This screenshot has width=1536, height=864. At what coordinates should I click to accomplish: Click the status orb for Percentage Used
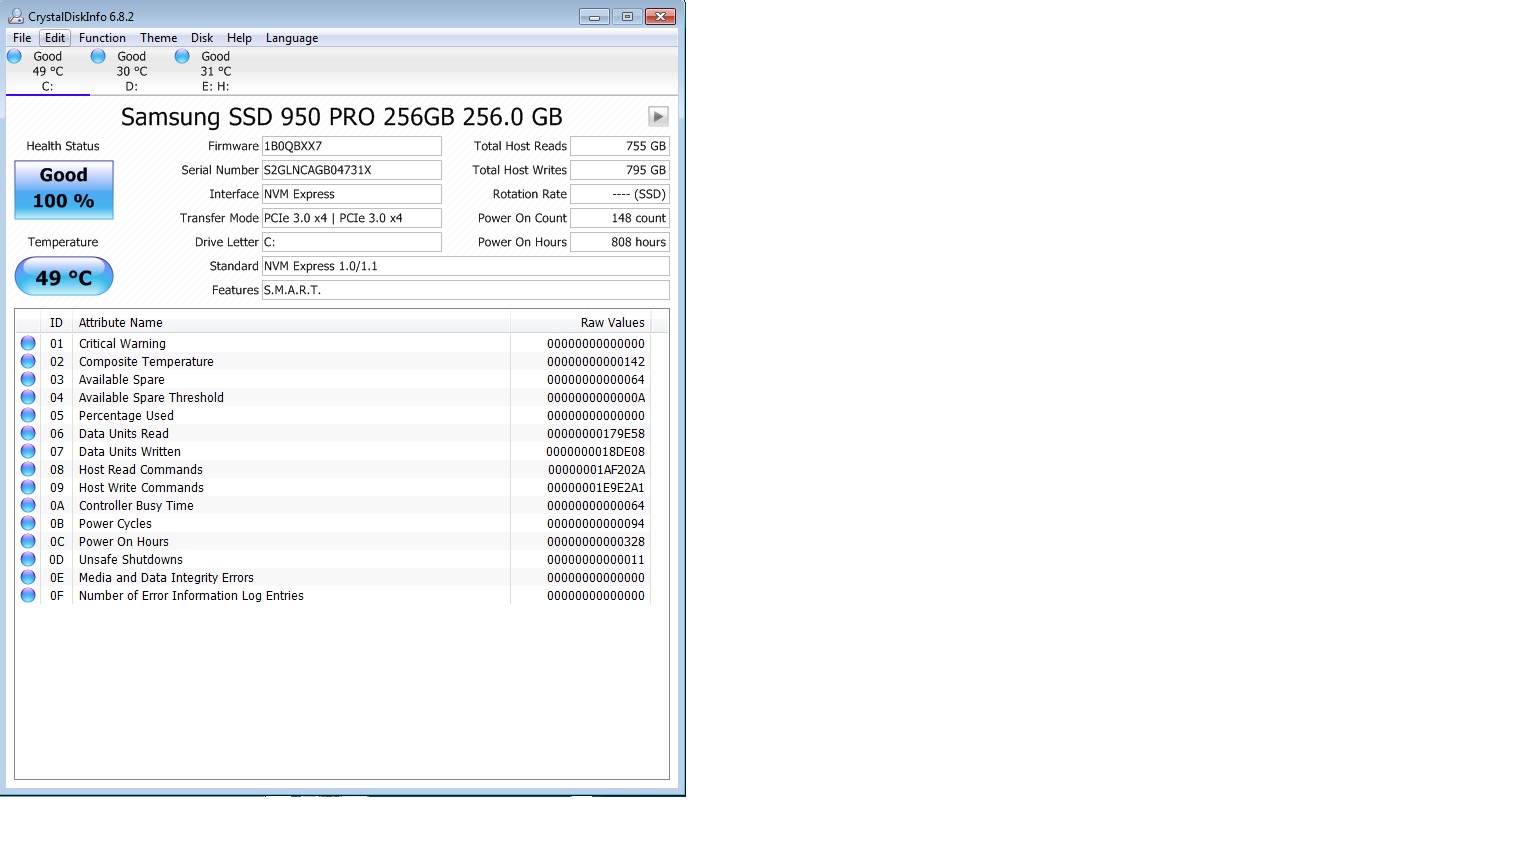tap(28, 415)
